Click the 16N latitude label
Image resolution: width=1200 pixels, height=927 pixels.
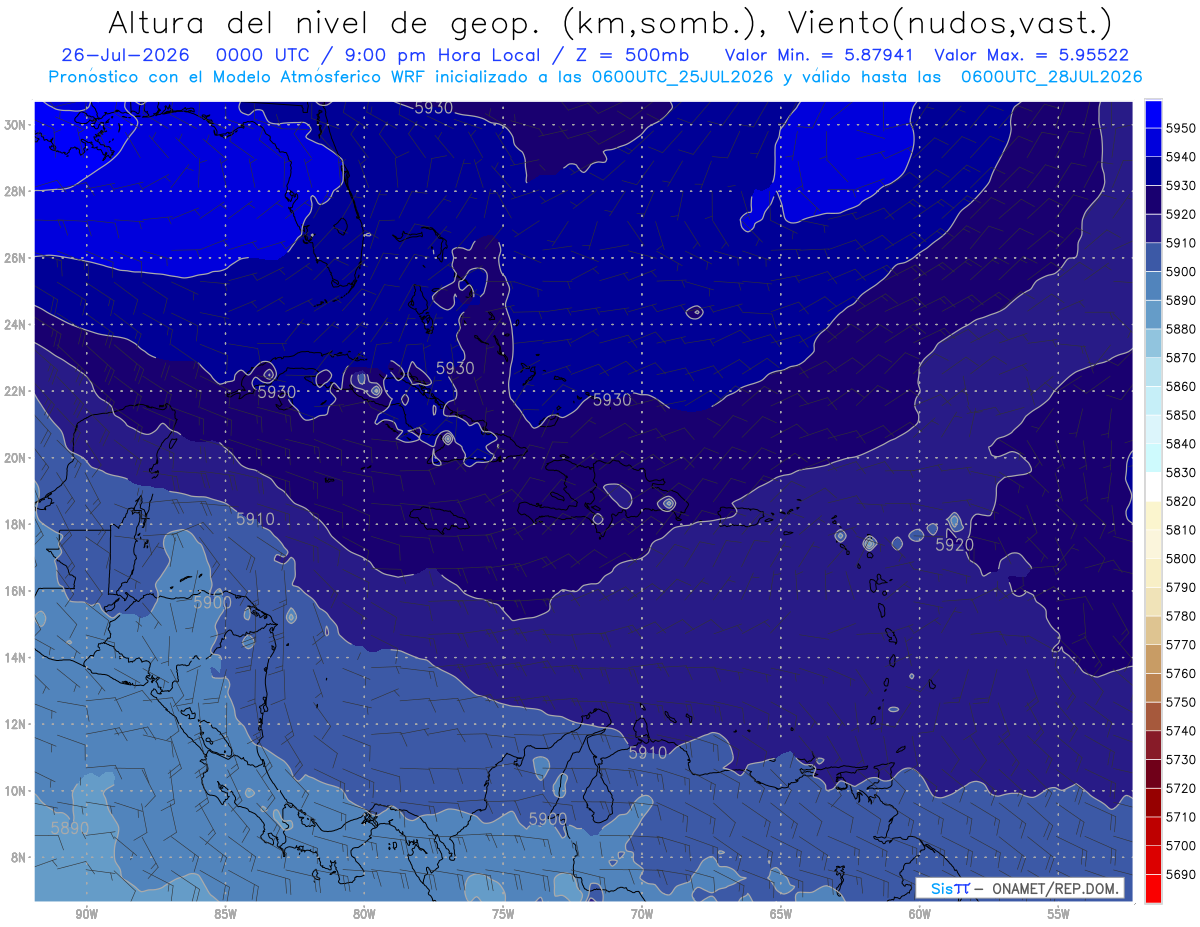coord(17,591)
